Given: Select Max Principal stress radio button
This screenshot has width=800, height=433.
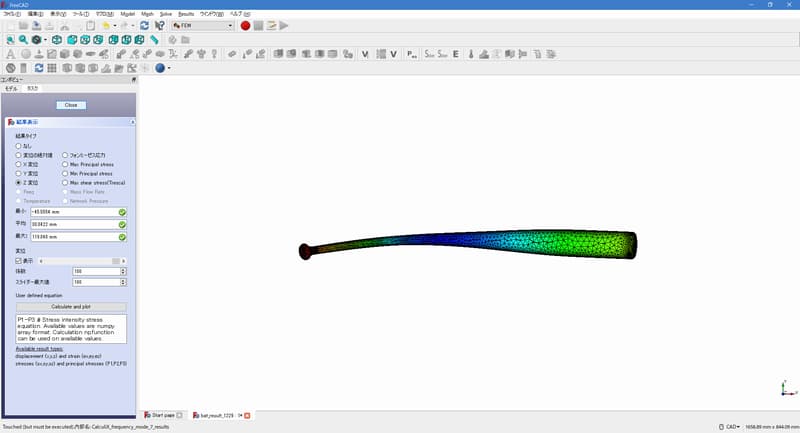Looking at the screenshot, I should tap(65, 164).
